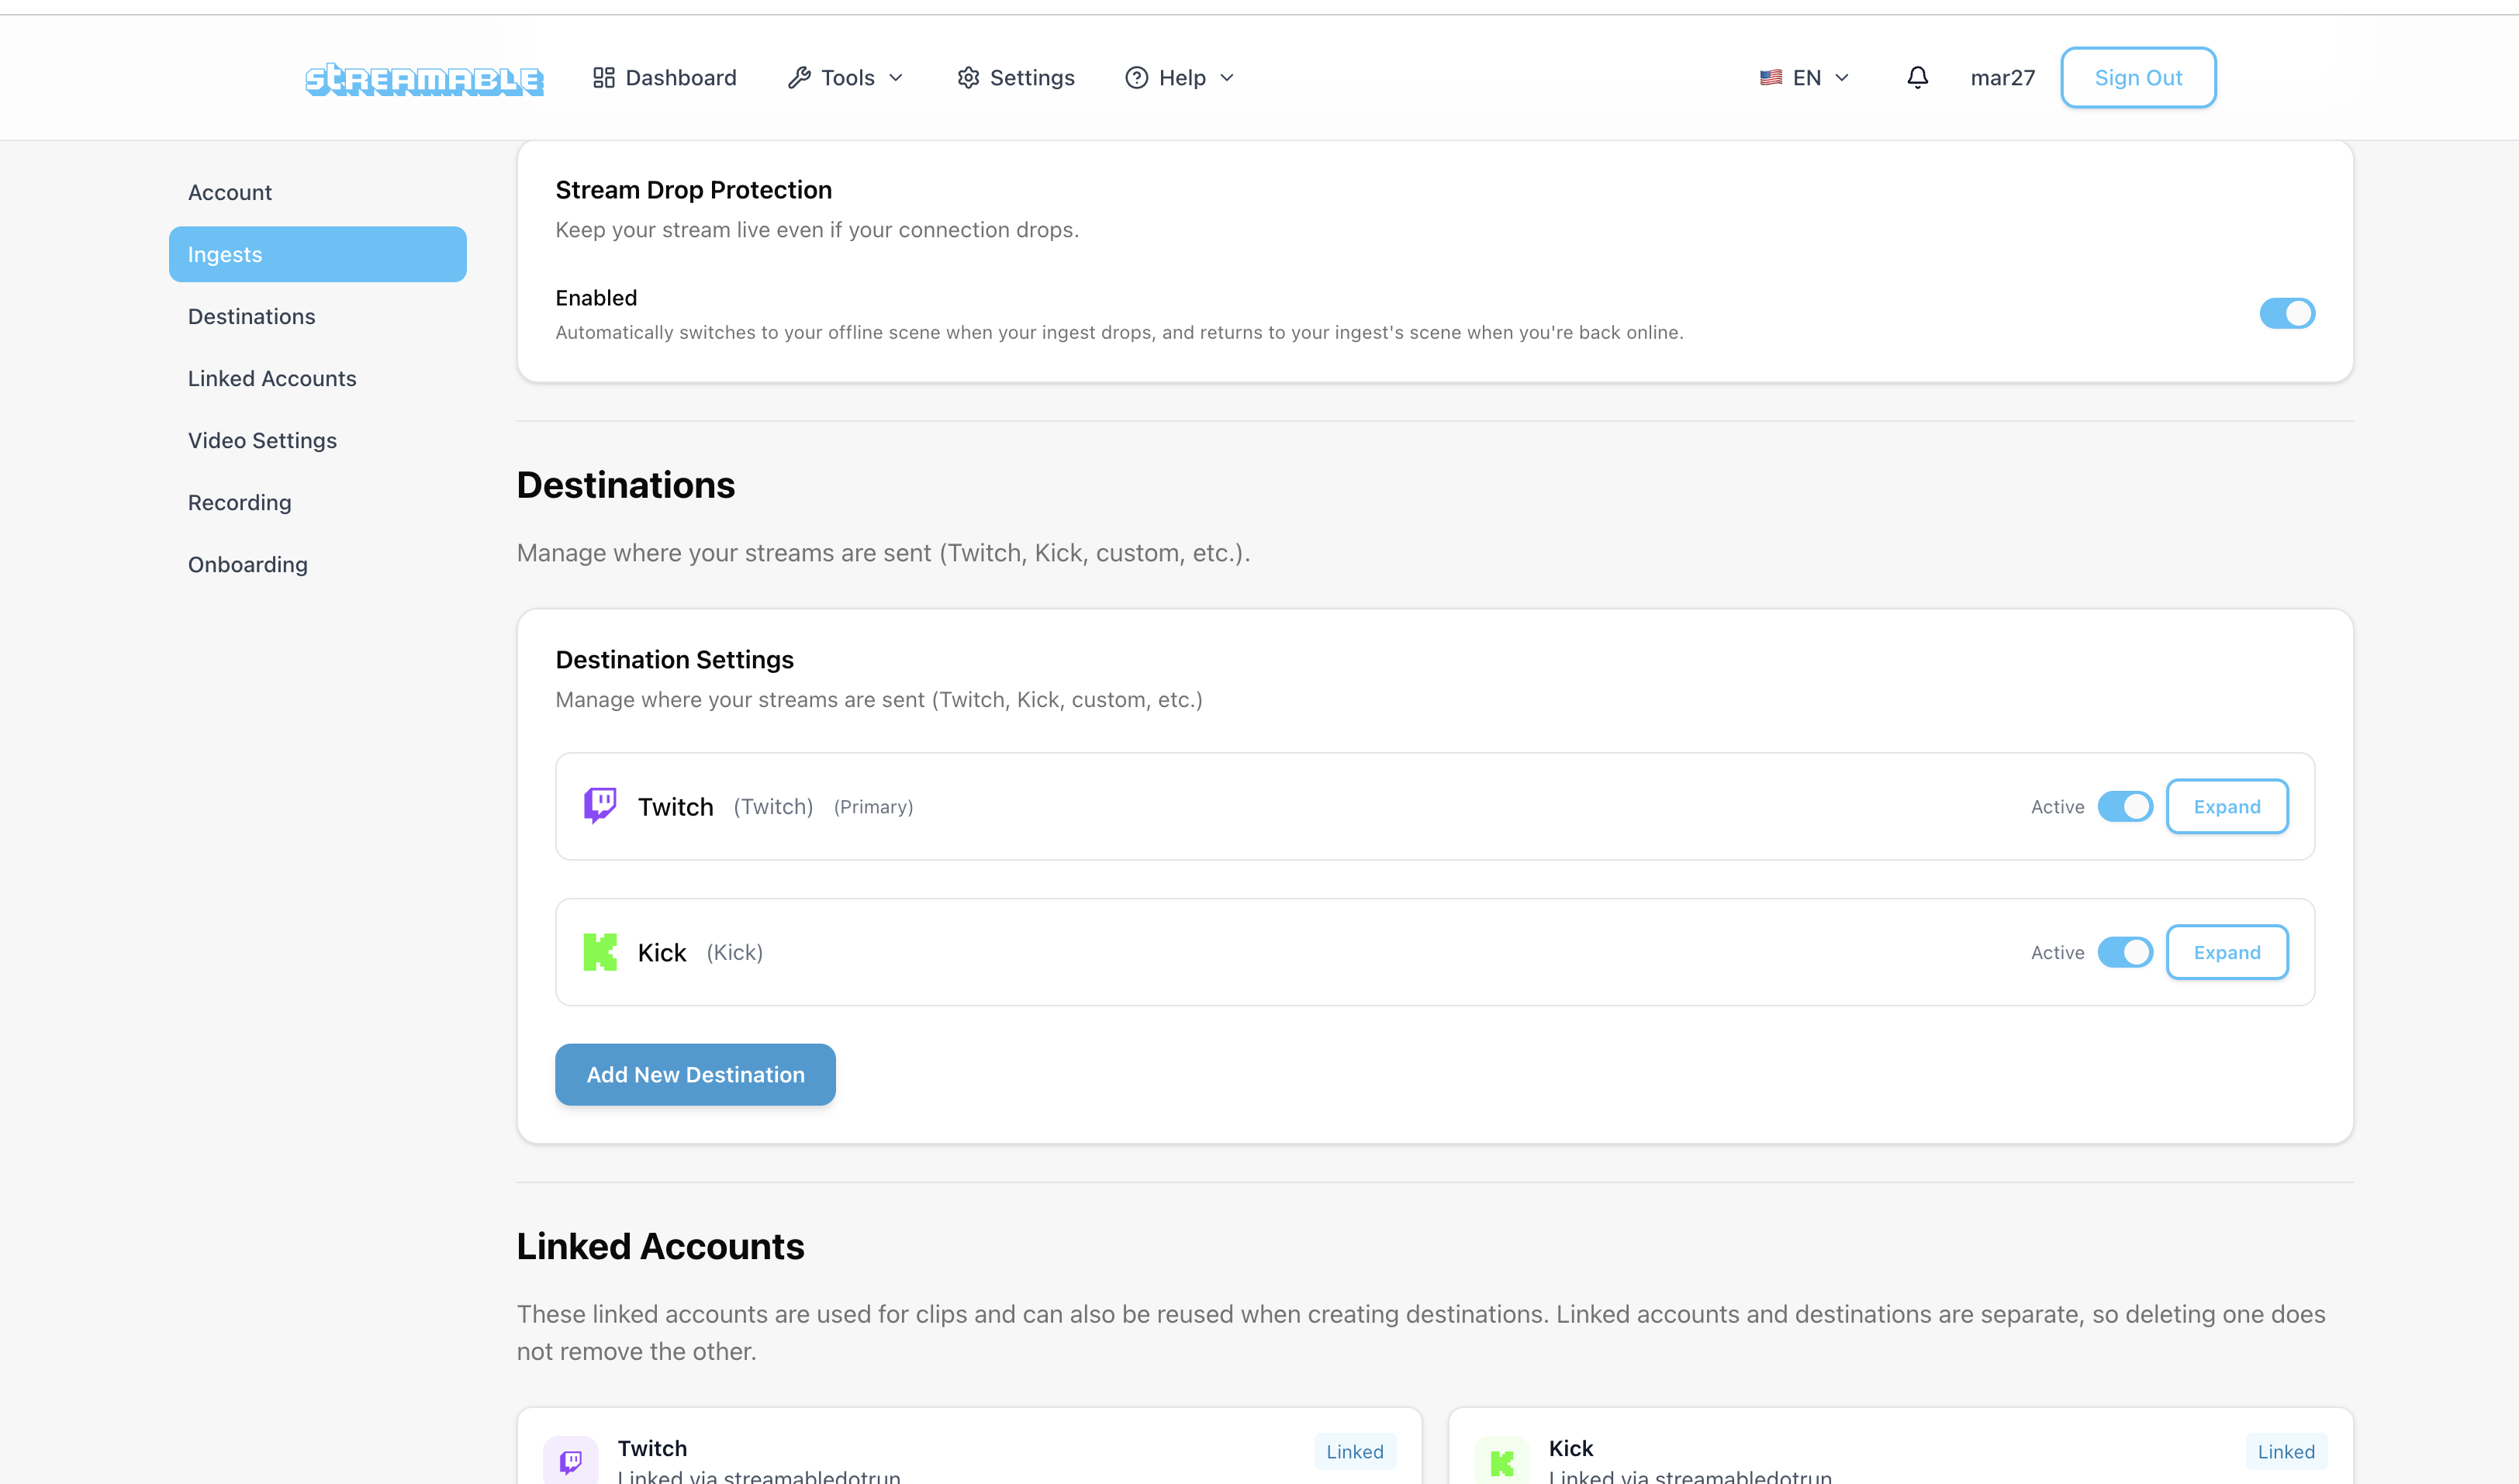Click the Sign Out button
The width and height of the screenshot is (2519, 1484).
coord(2138,78)
